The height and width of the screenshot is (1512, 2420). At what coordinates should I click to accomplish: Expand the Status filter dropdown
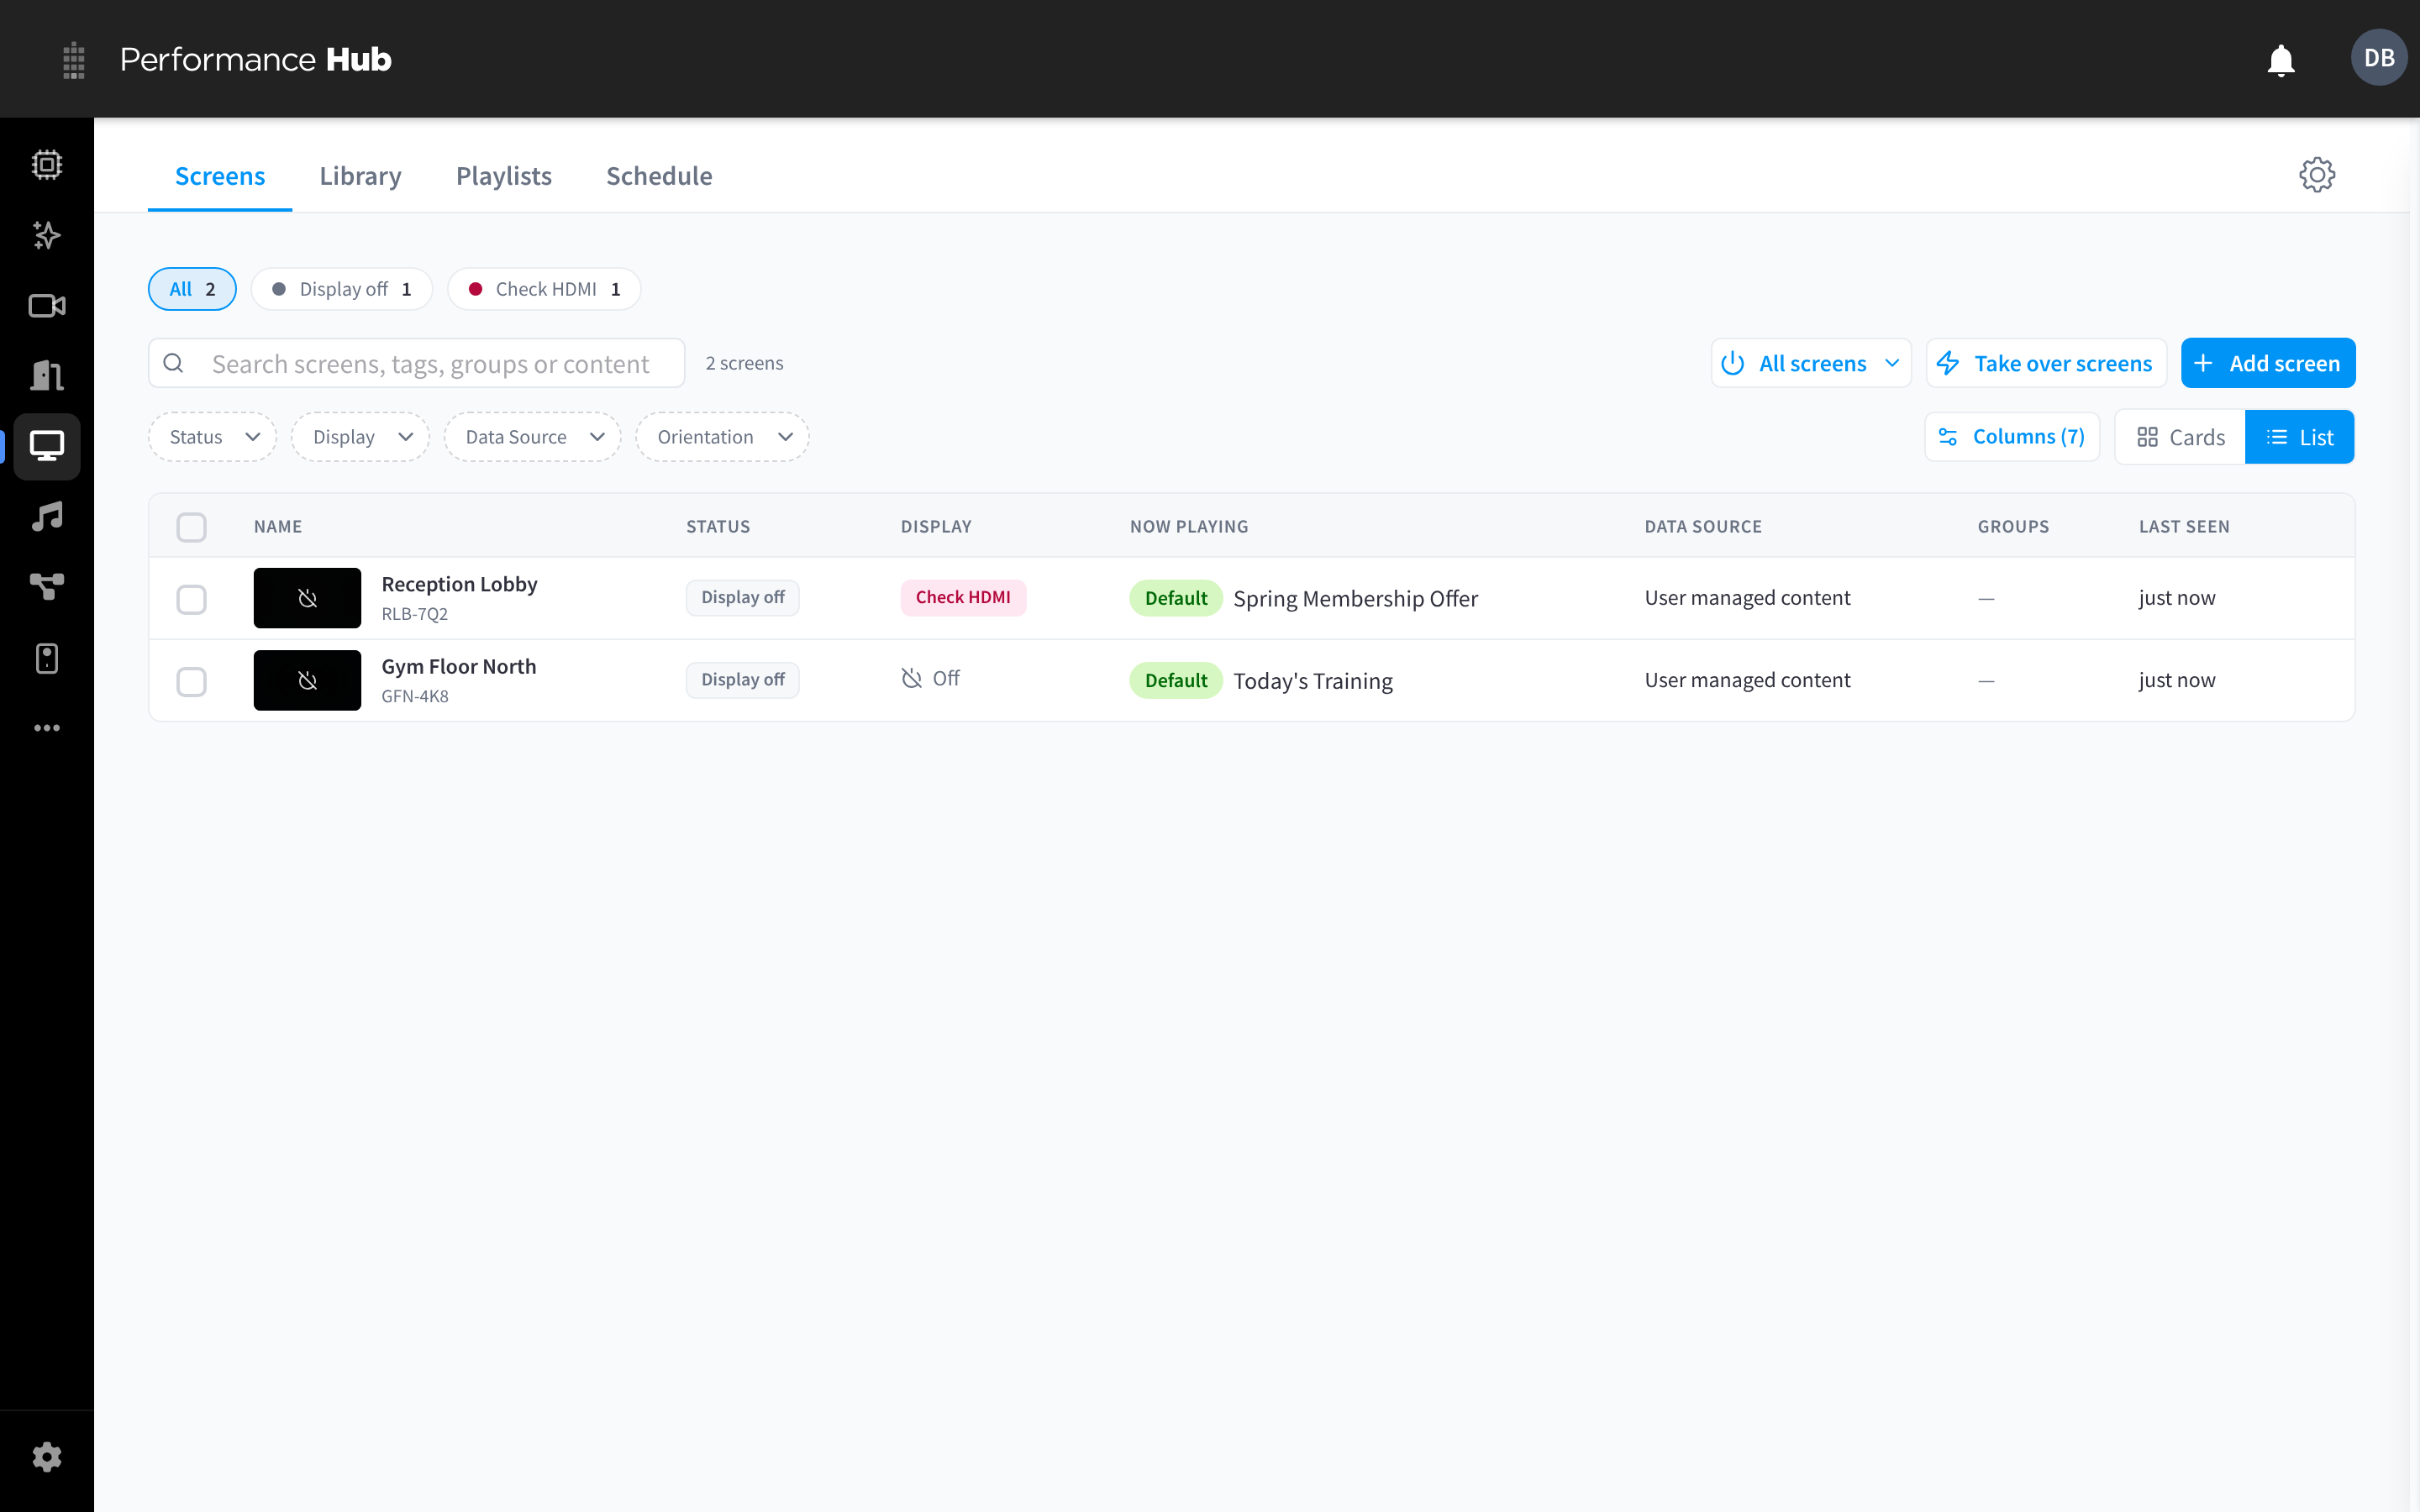(x=212, y=437)
